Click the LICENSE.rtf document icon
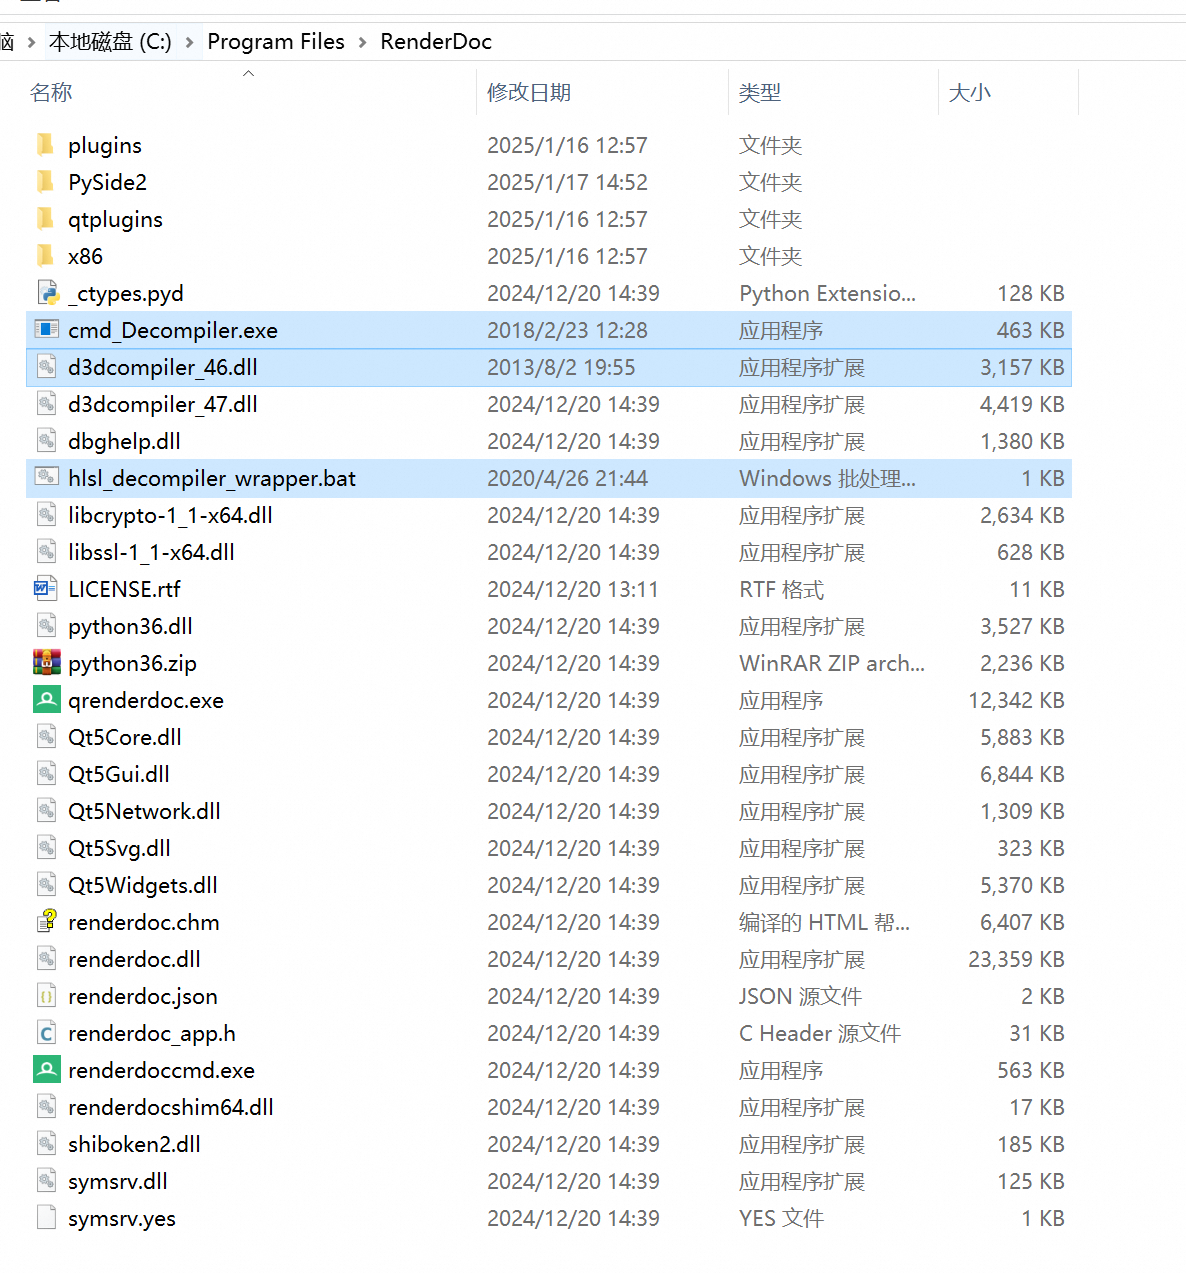 tap(44, 588)
